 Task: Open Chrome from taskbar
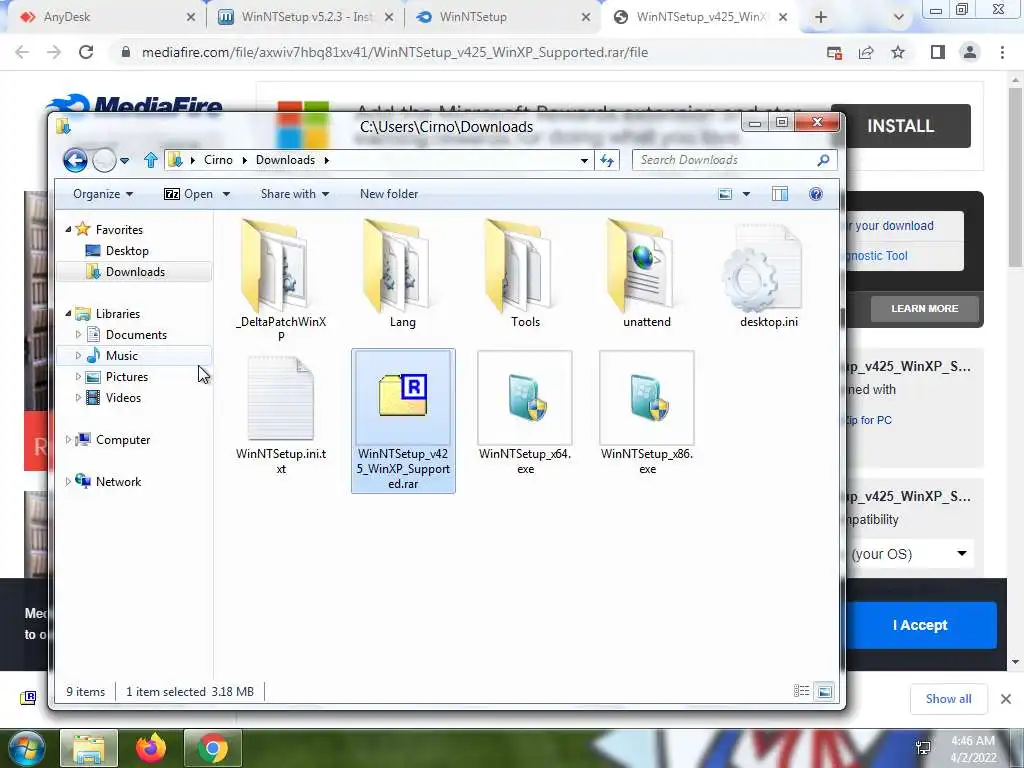[213, 748]
